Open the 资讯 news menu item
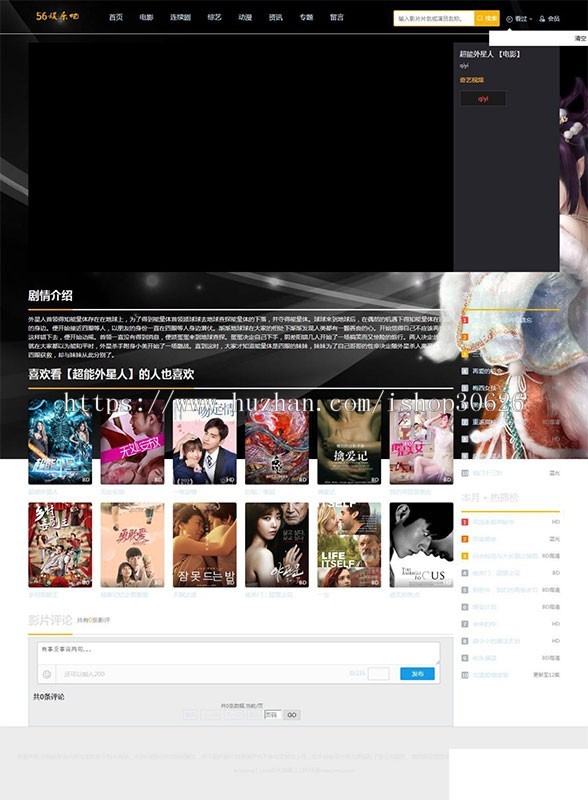Screen dimensions: 588x800 point(276,17)
